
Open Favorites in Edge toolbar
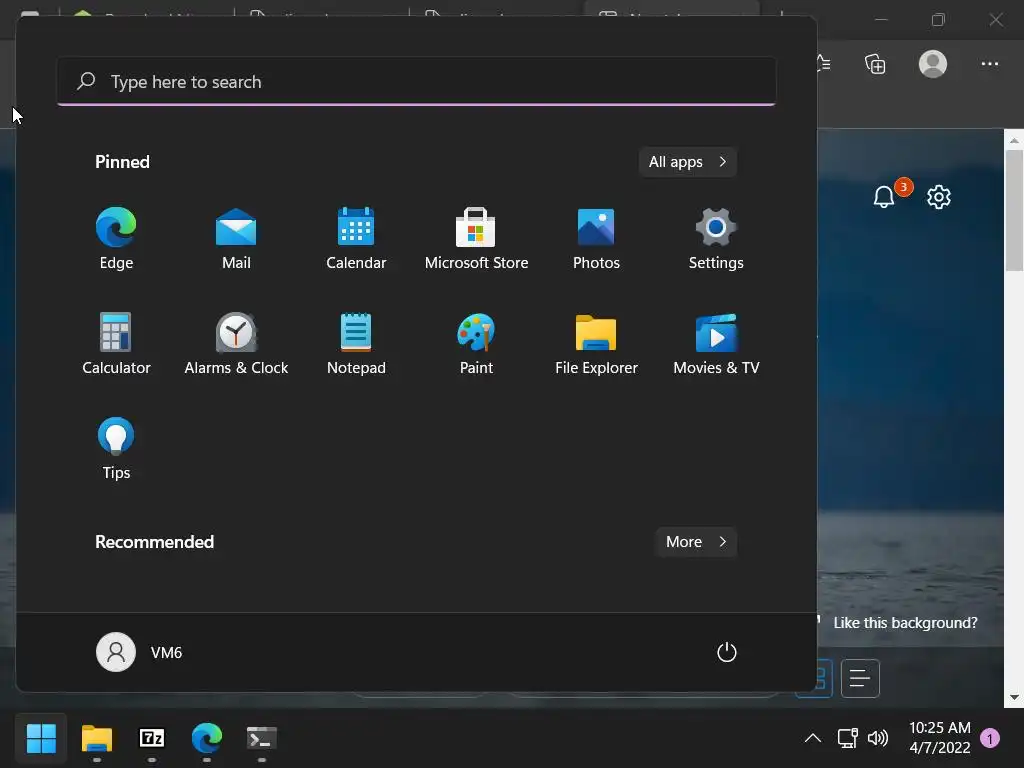(824, 64)
